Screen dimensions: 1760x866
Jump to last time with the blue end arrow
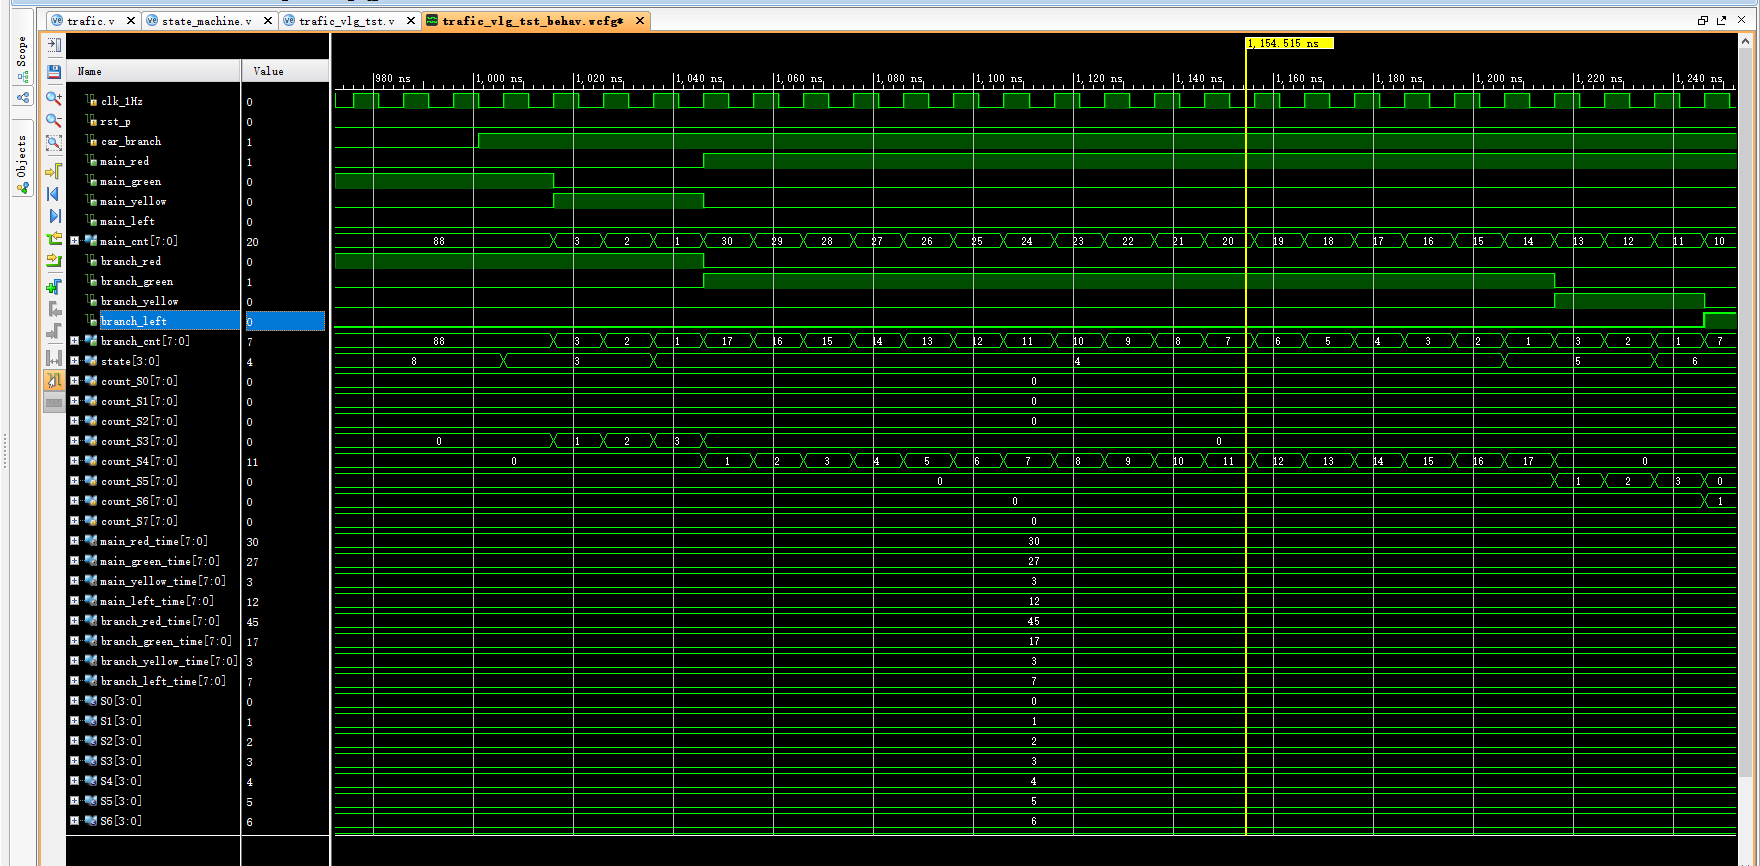[x=54, y=216]
